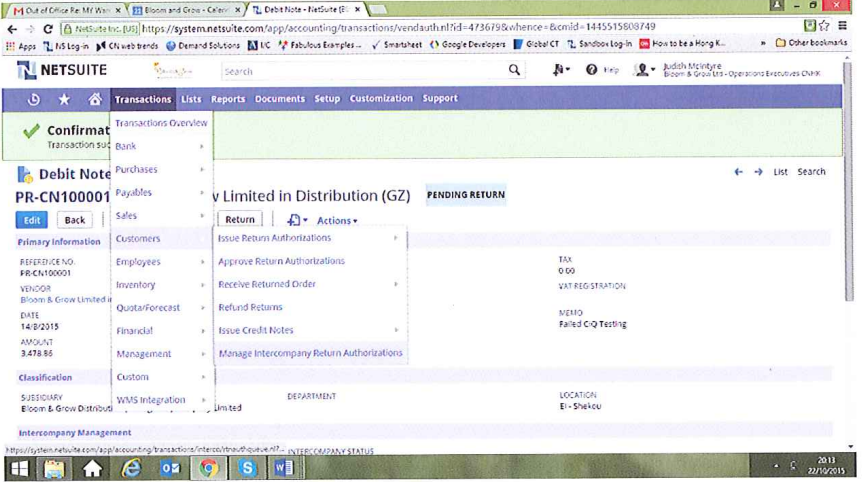Screen dimensions: 864x482
Task: Go to previous record arrow
Action: 738,172
